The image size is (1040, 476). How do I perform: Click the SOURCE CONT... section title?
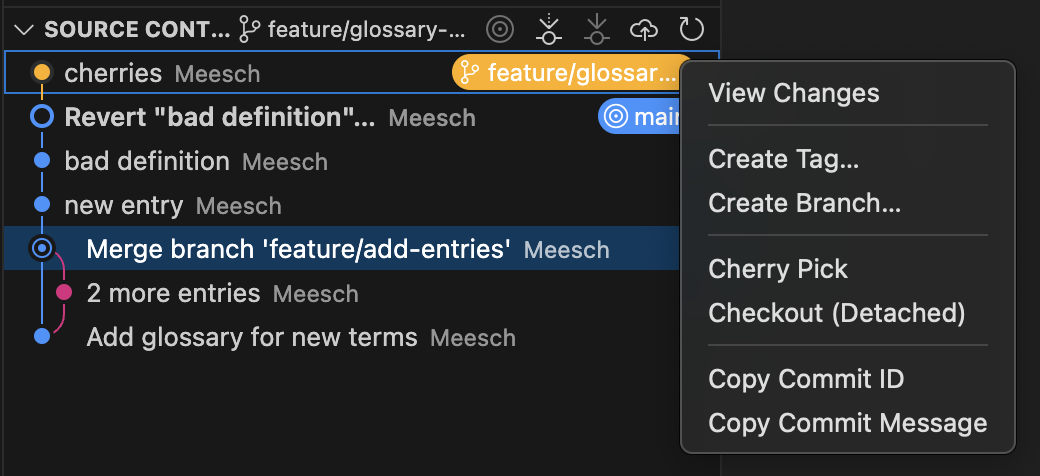pos(137,30)
